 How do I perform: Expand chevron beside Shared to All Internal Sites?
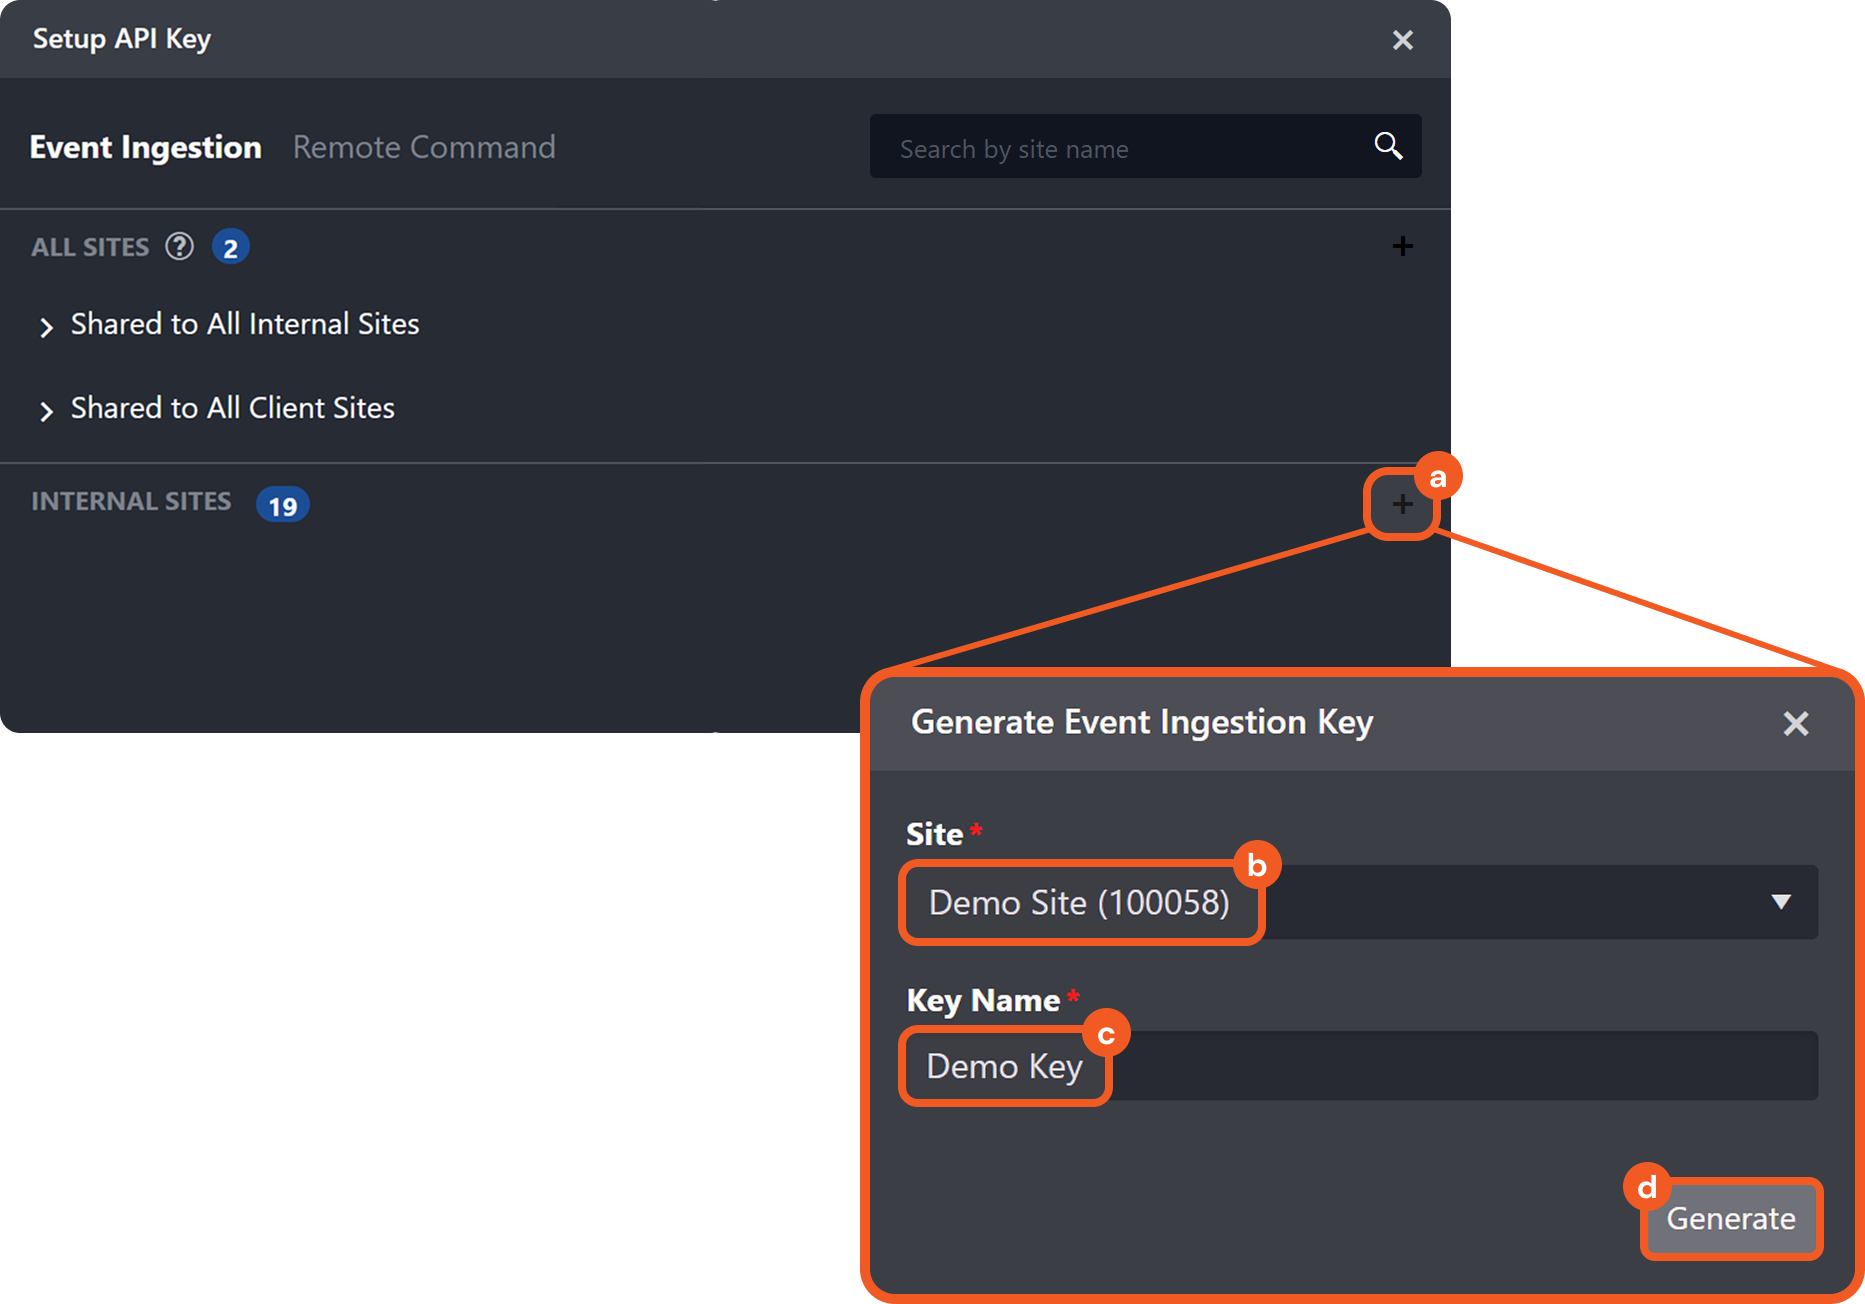pos(46,327)
